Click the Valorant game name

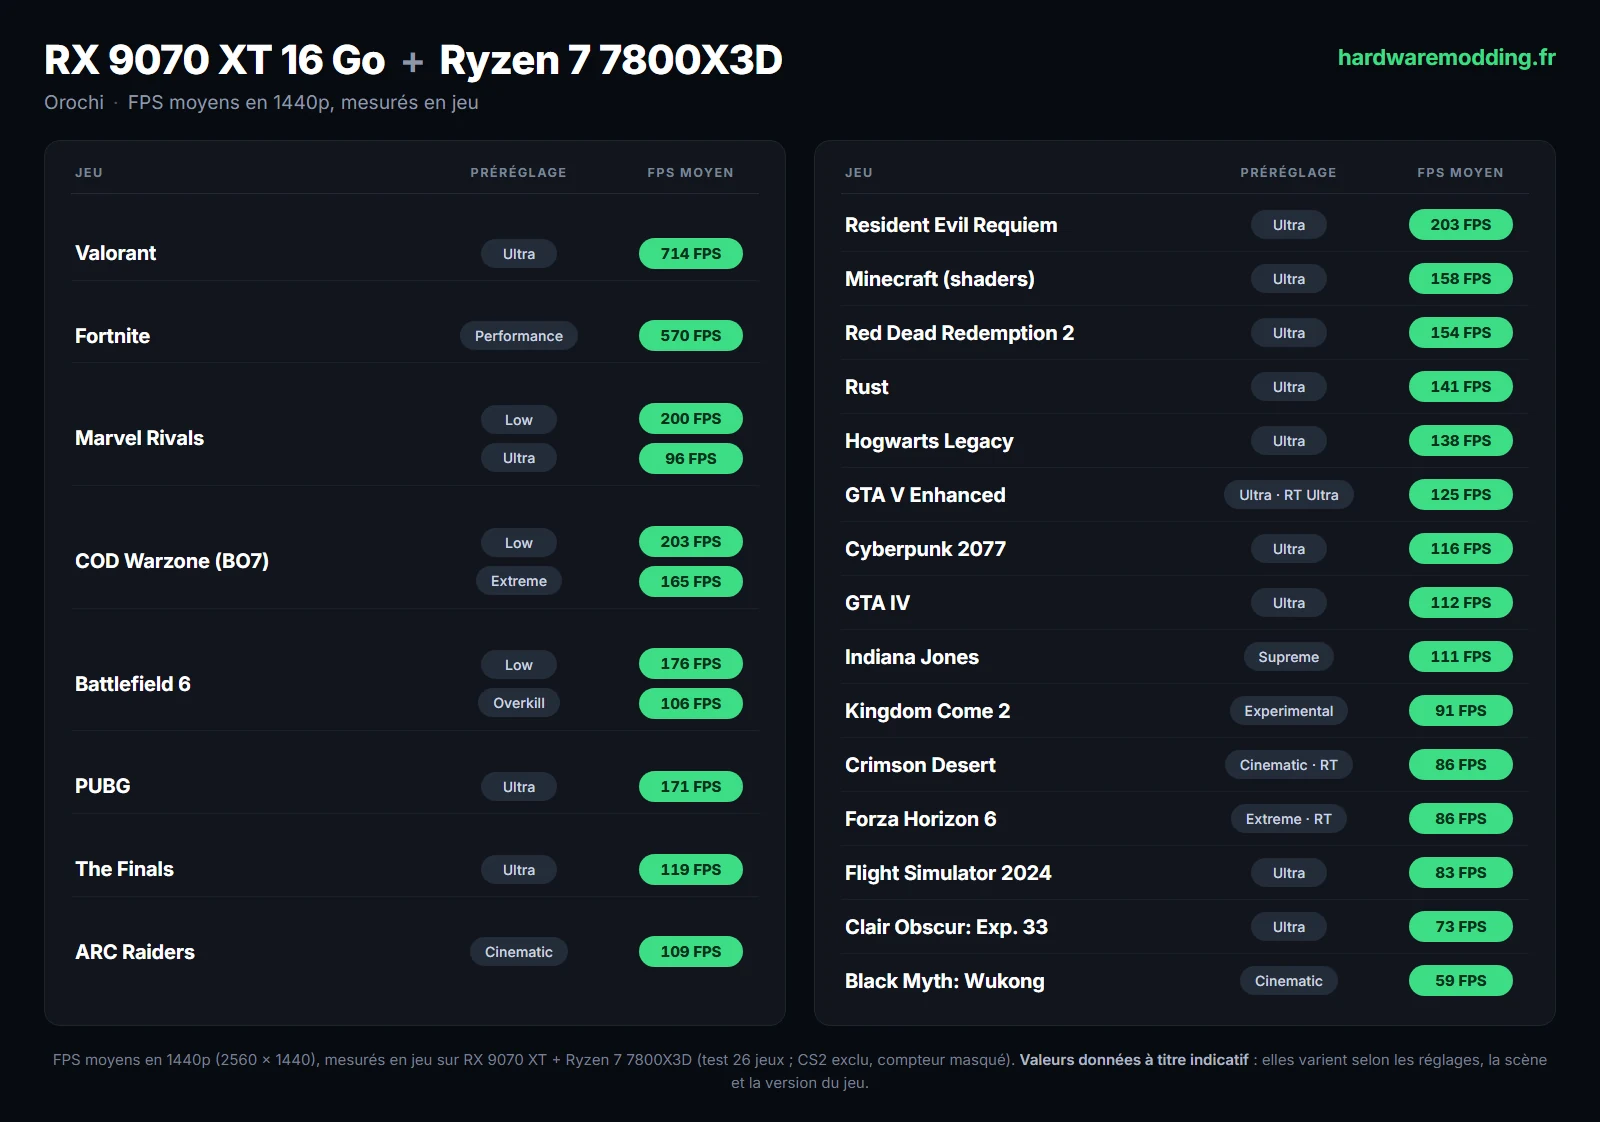pos(116,253)
